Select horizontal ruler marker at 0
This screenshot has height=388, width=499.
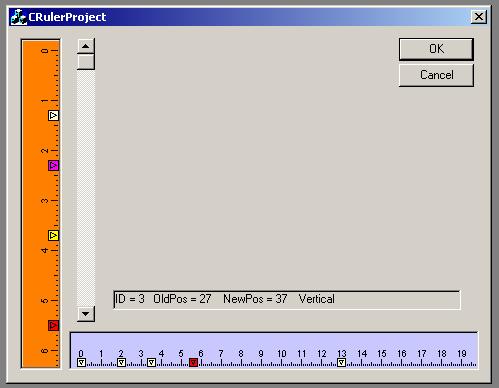pos(81,362)
